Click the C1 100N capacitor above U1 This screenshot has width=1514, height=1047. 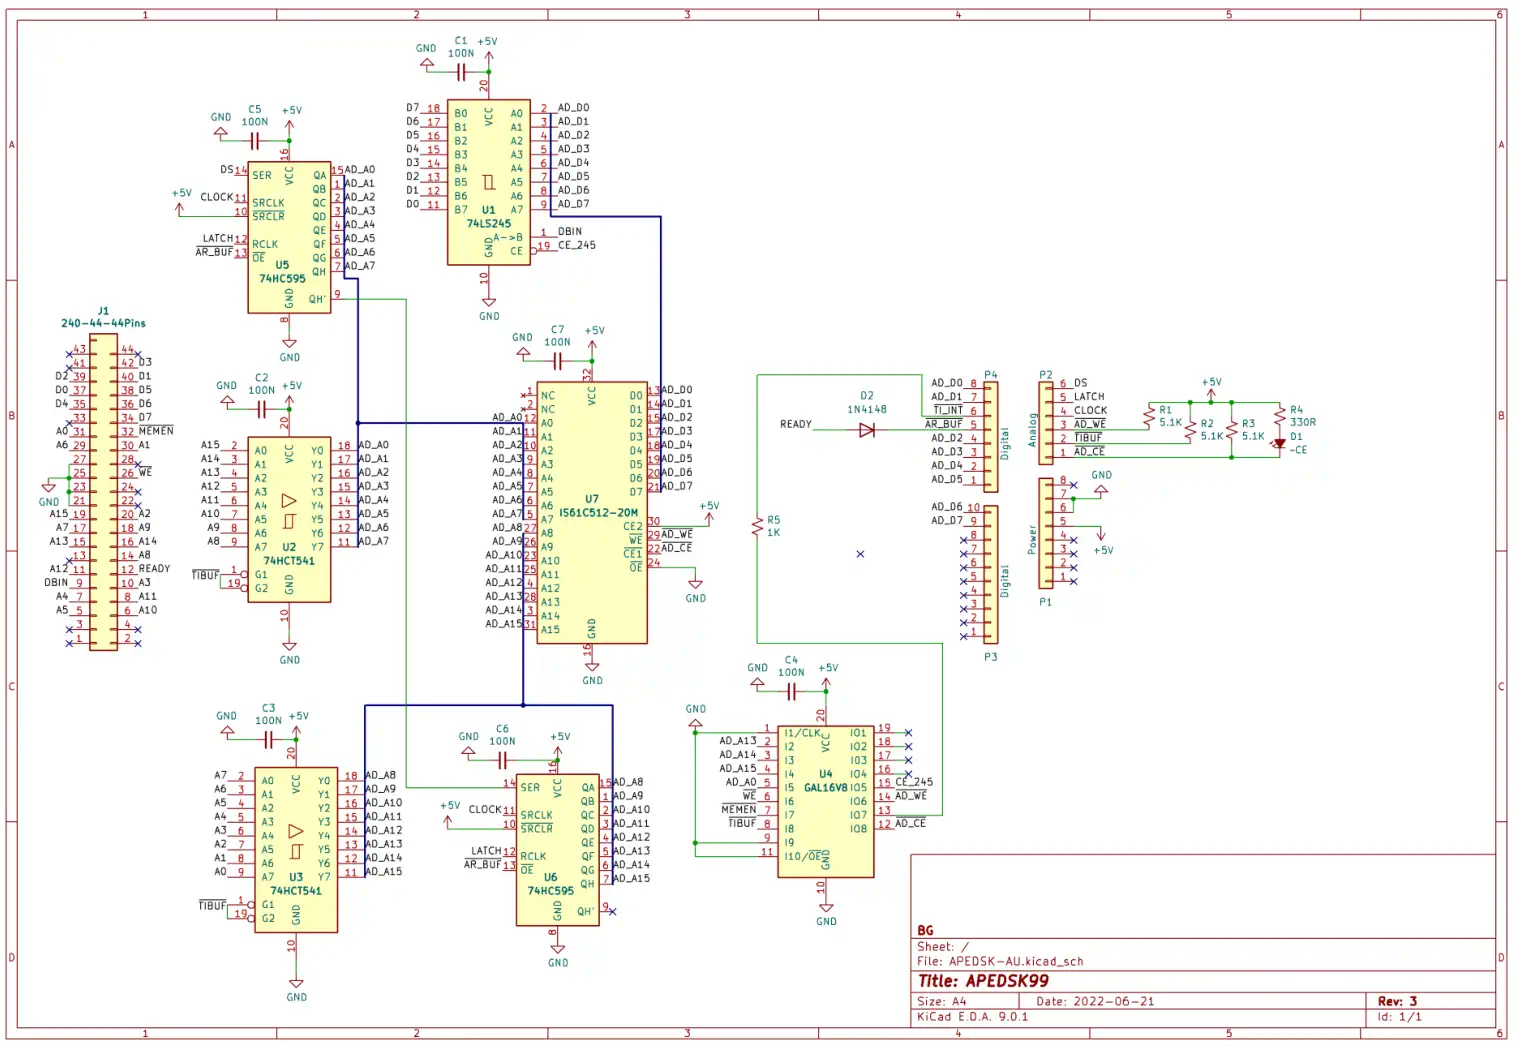click(461, 72)
